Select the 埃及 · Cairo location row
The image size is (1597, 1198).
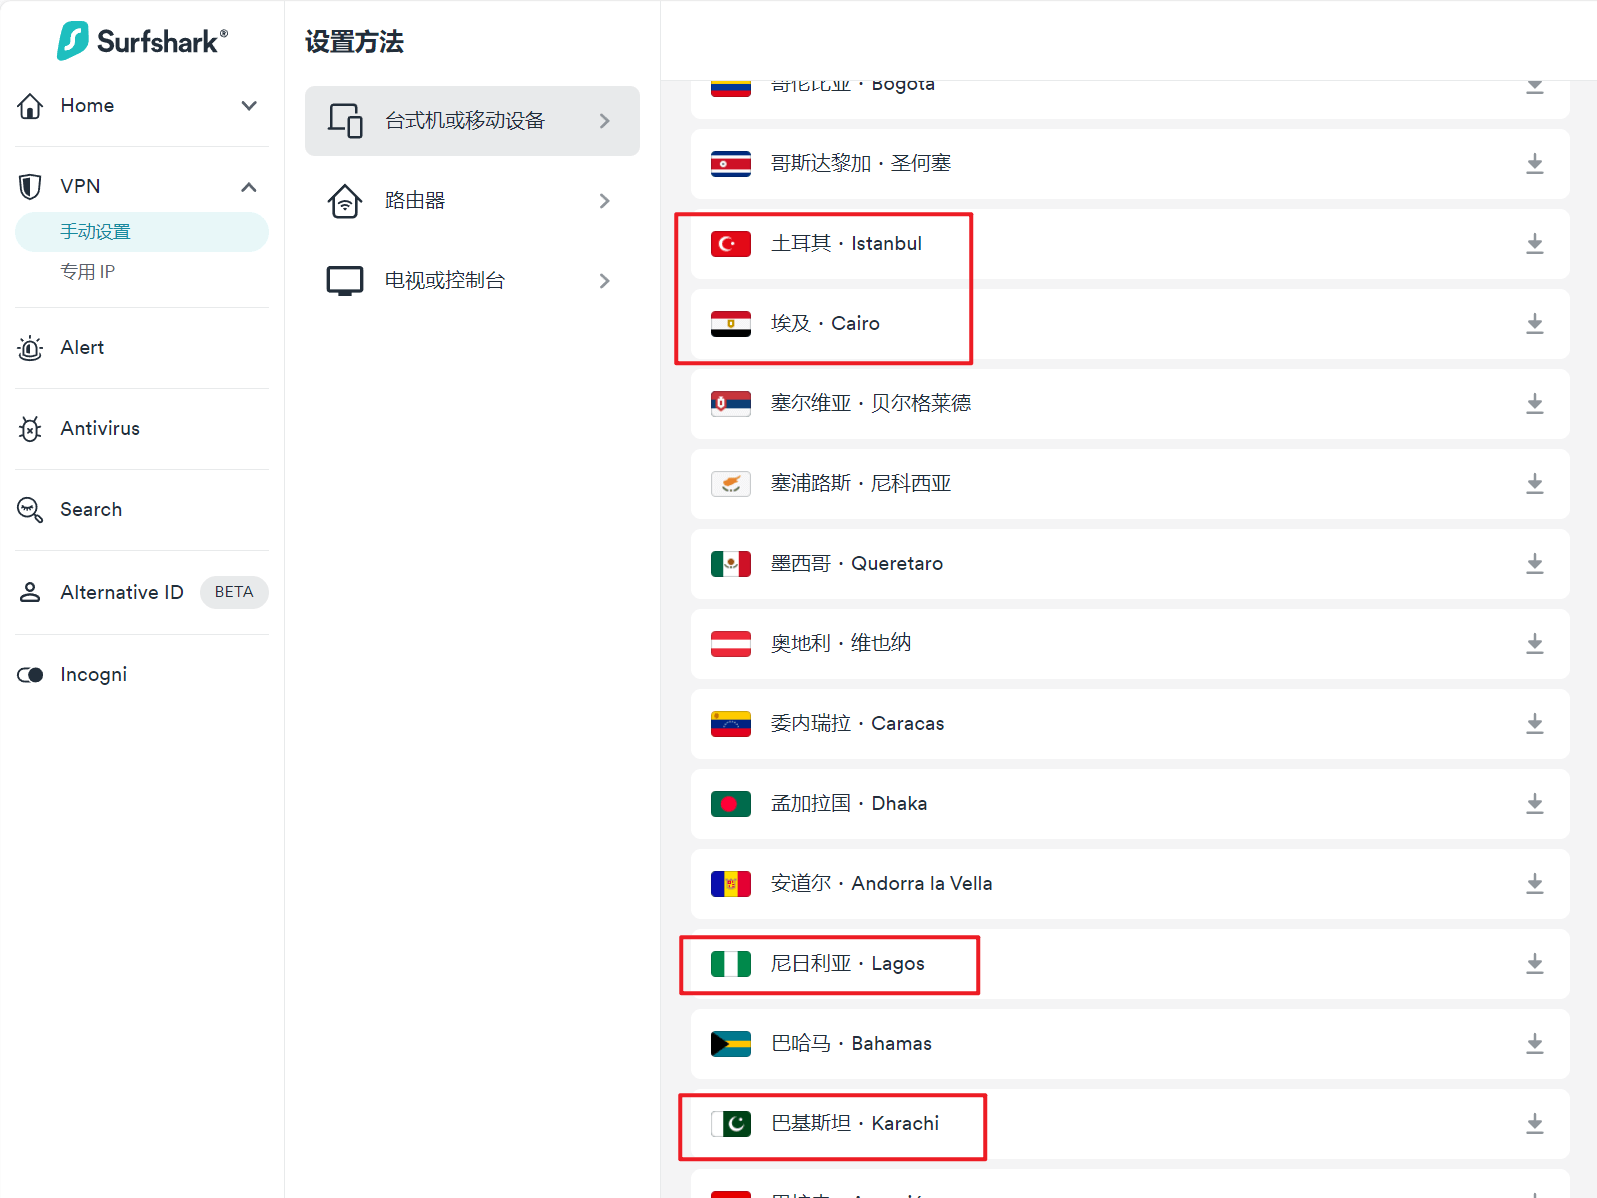tap(1130, 324)
